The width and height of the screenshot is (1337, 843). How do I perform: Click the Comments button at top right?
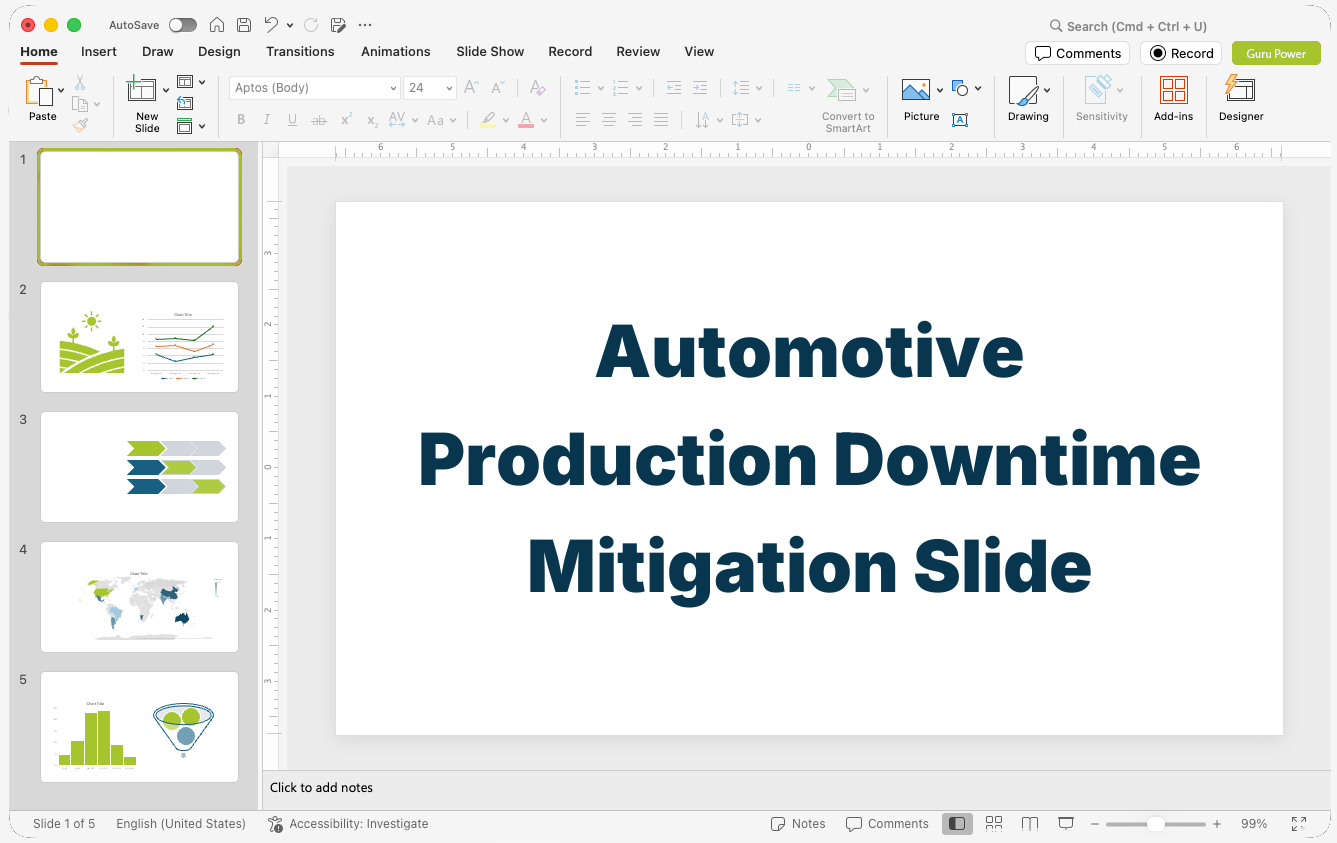point(1077,53)
